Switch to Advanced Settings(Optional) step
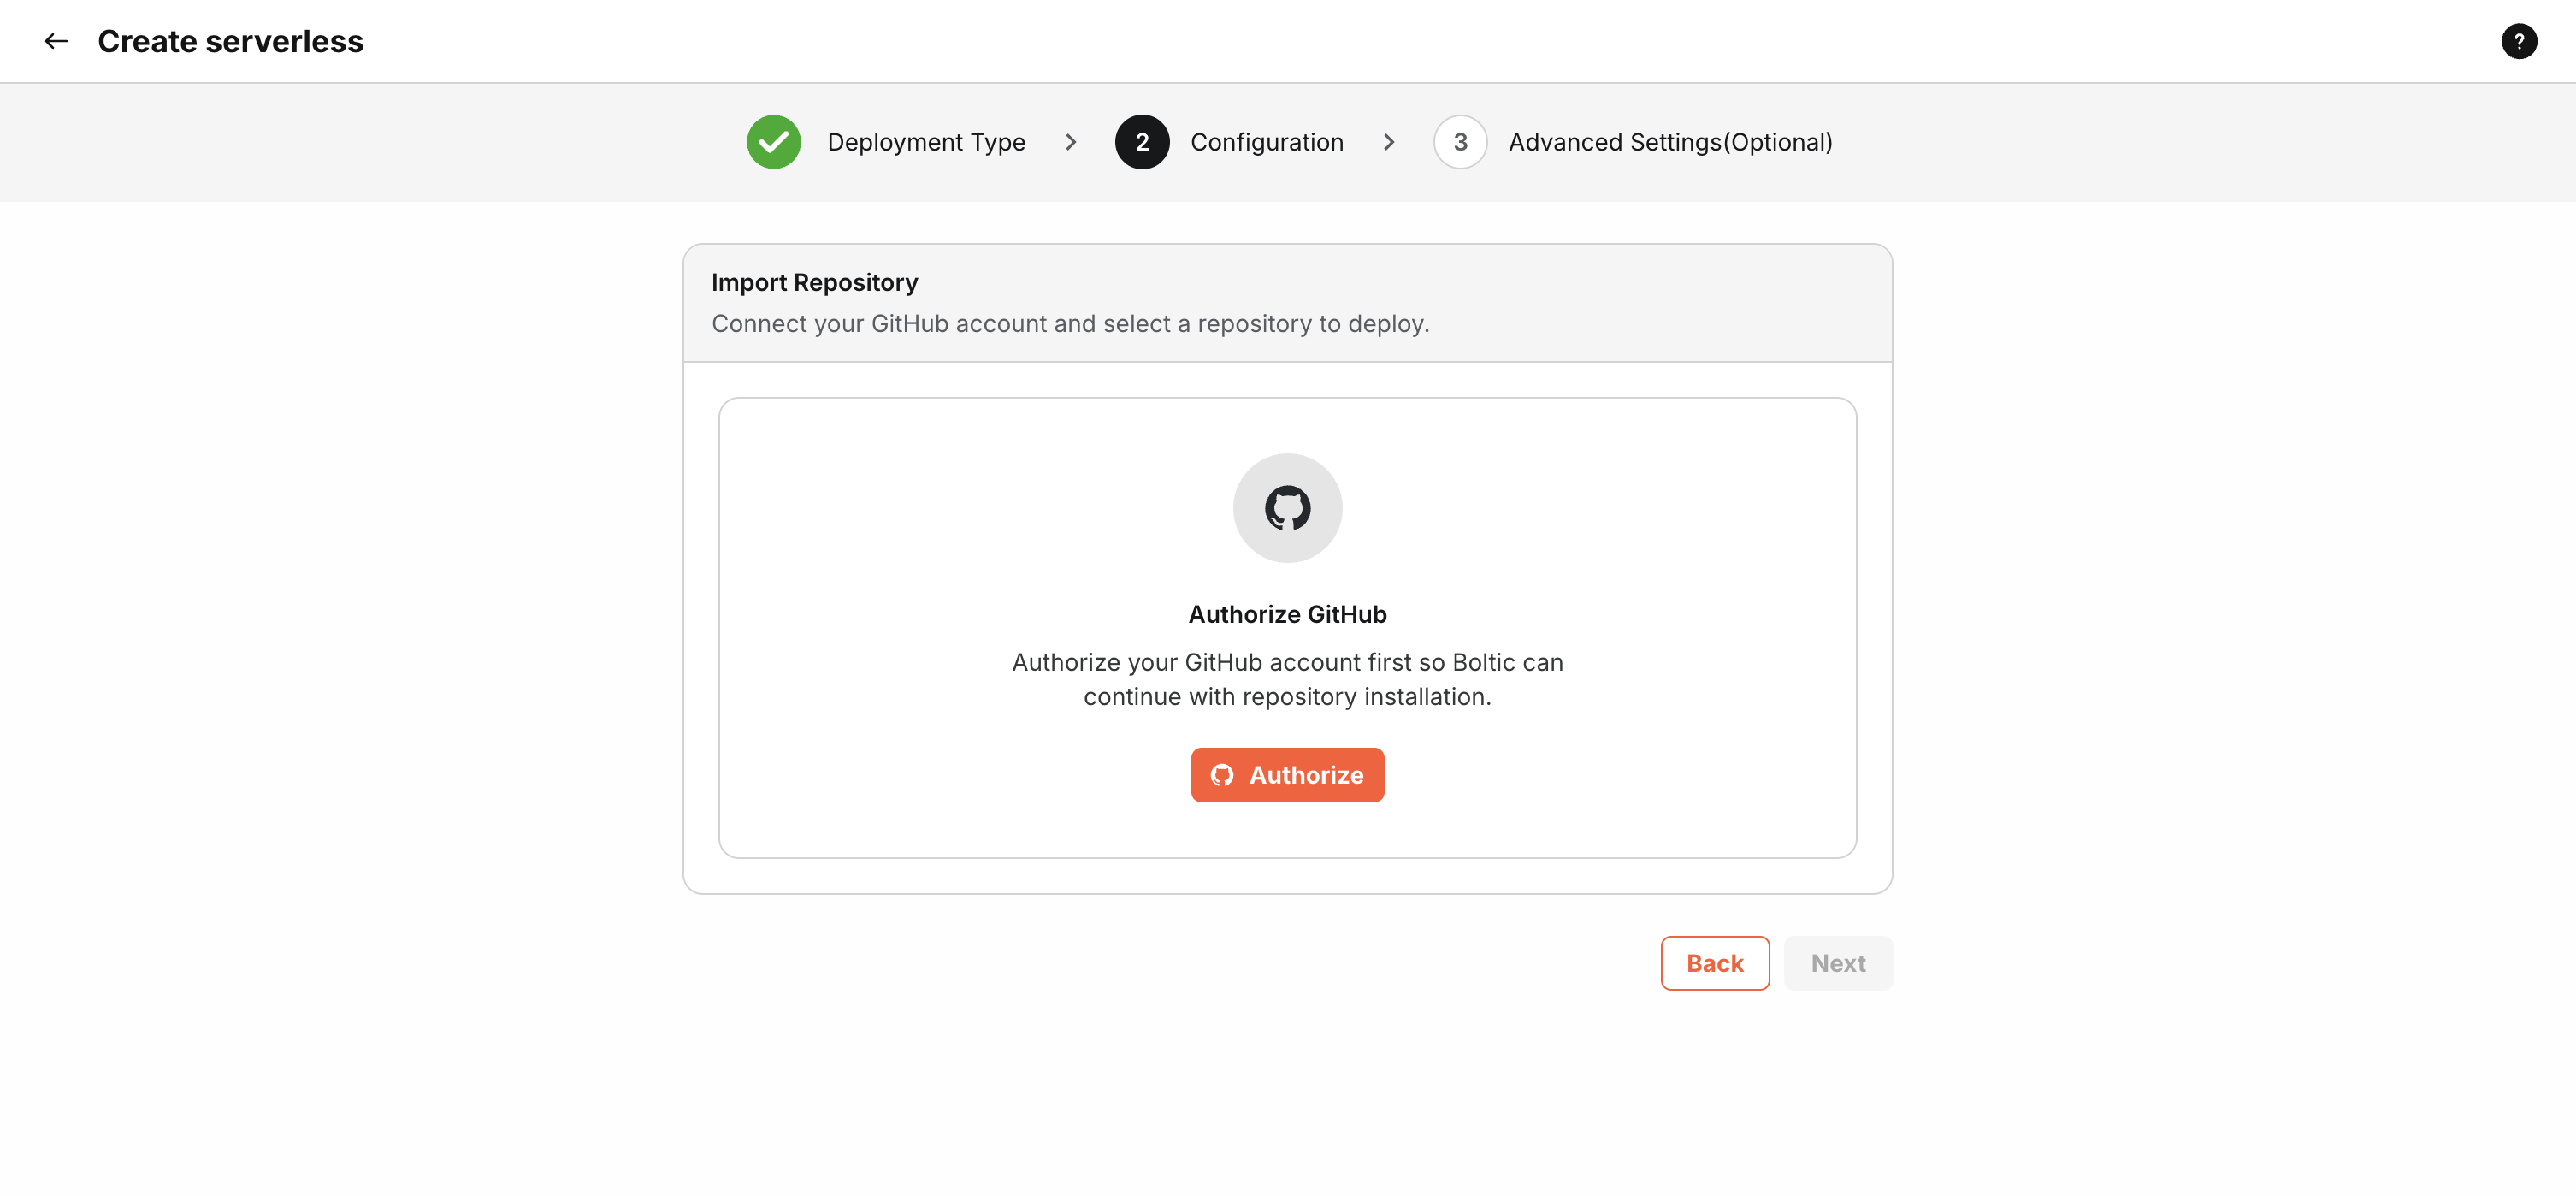Image resolution: width=2576 pixels, height=1196 pixels. pos(1670,142)
